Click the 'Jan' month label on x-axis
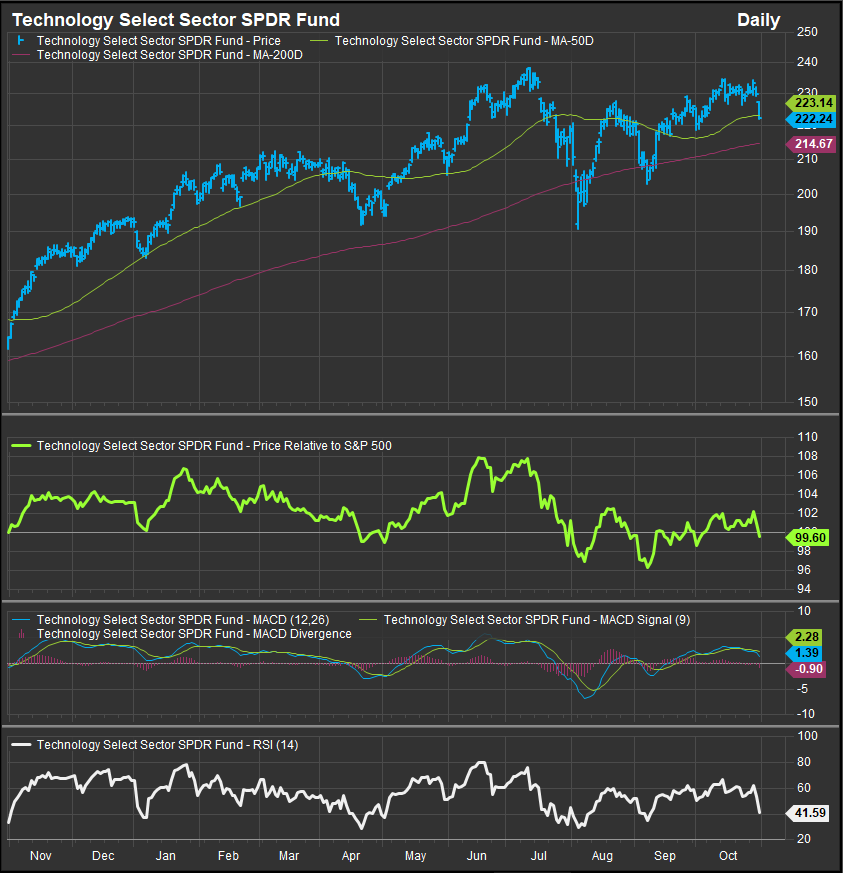This screenshot has height=873, width=843. 165,855
